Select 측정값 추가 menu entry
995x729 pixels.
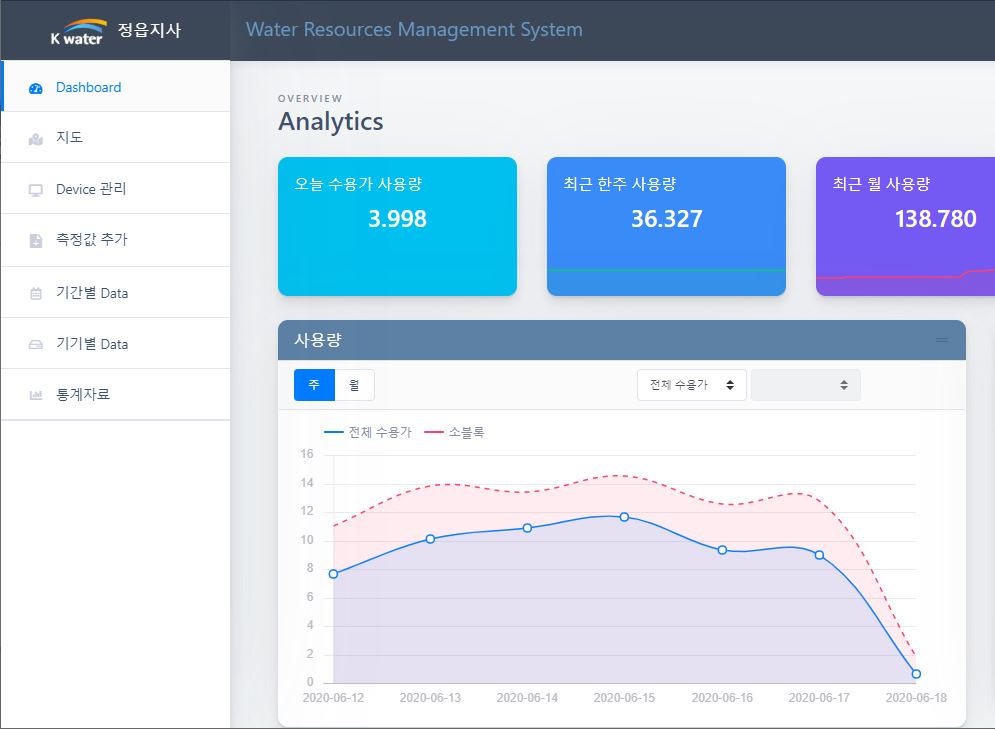pyautogui.click(x=115, y=240)
